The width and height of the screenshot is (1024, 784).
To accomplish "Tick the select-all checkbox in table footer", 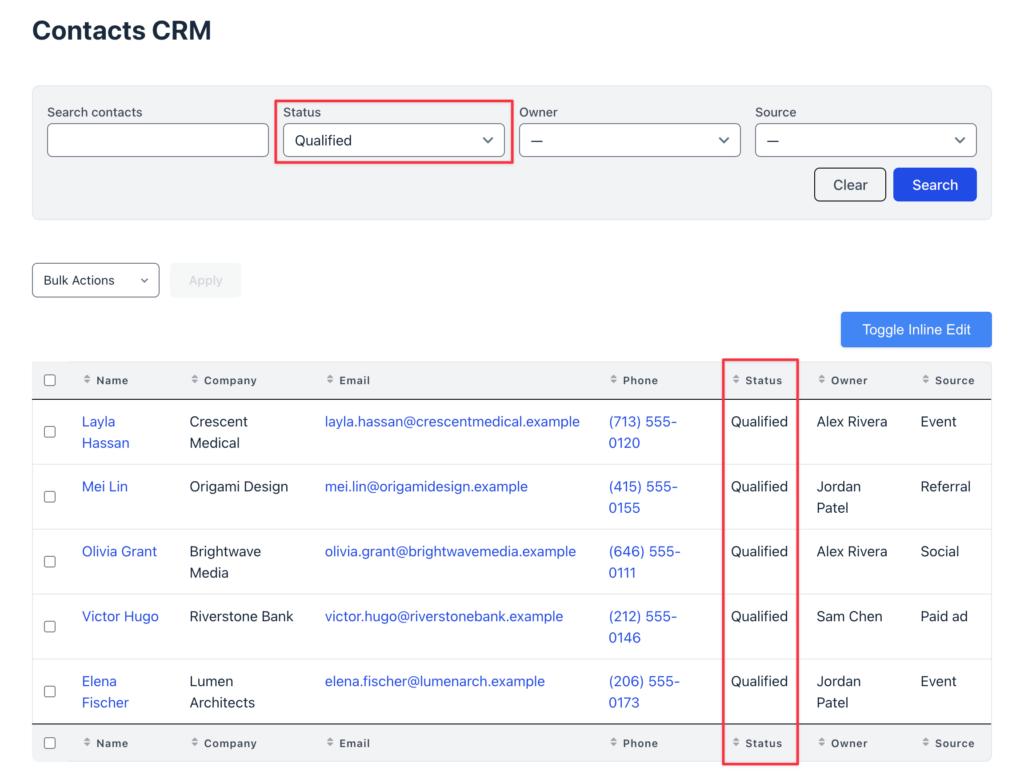I will click(x=50, y=743).
